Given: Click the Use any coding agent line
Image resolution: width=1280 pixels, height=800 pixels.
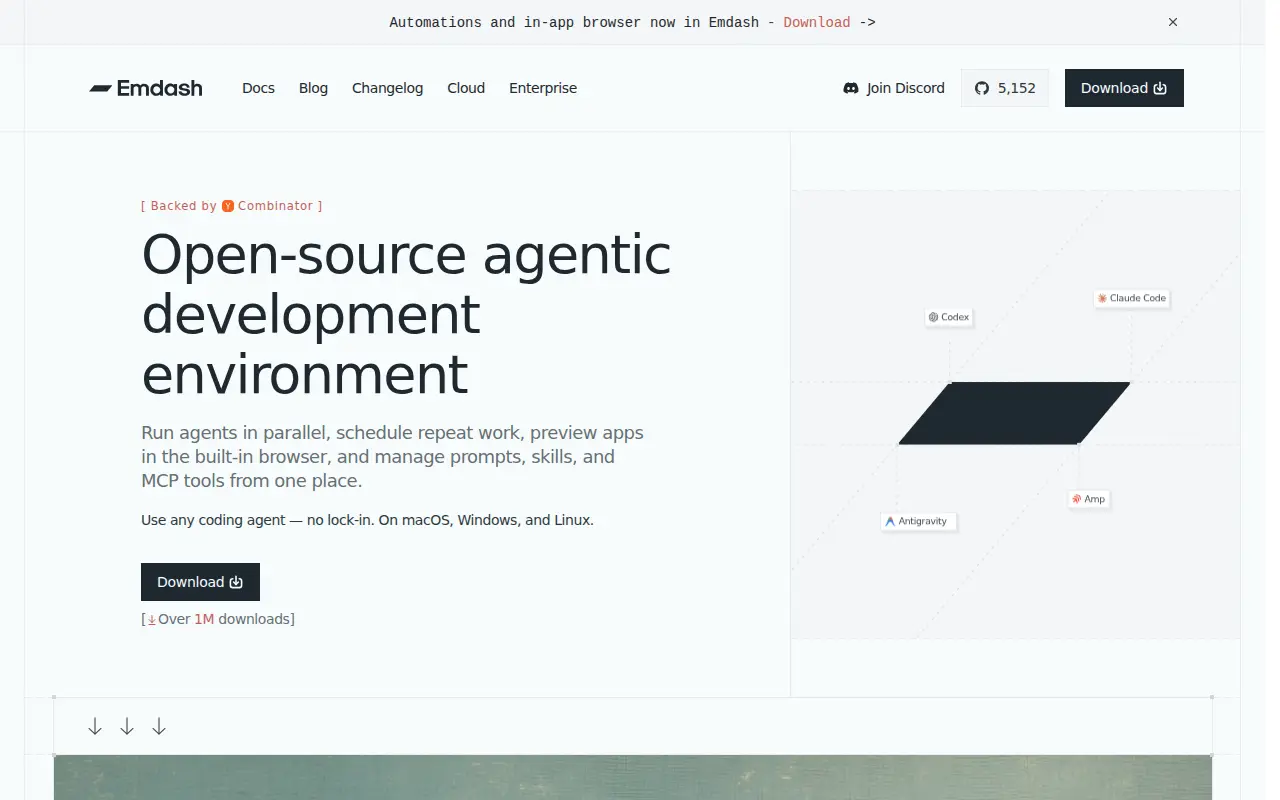Looking at the screenshot, I should point(367,520).
